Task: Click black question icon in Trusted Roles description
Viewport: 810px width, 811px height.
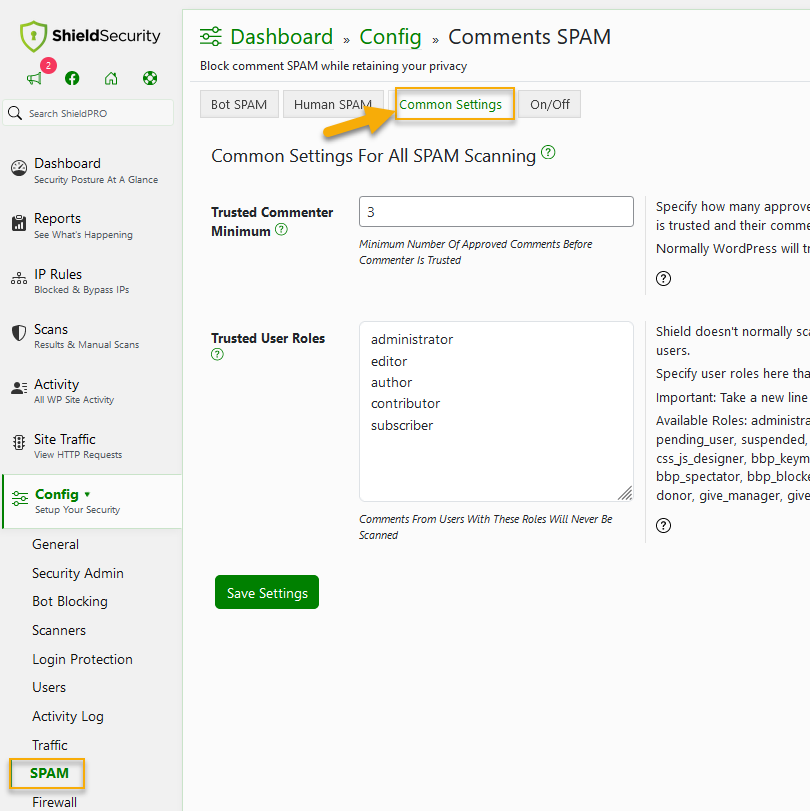Action: [664, 525]
